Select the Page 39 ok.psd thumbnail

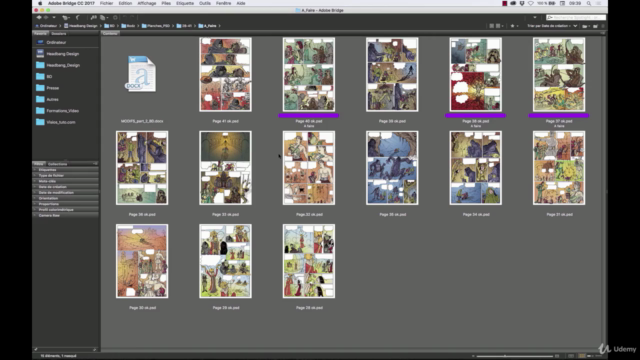(392, 74)
